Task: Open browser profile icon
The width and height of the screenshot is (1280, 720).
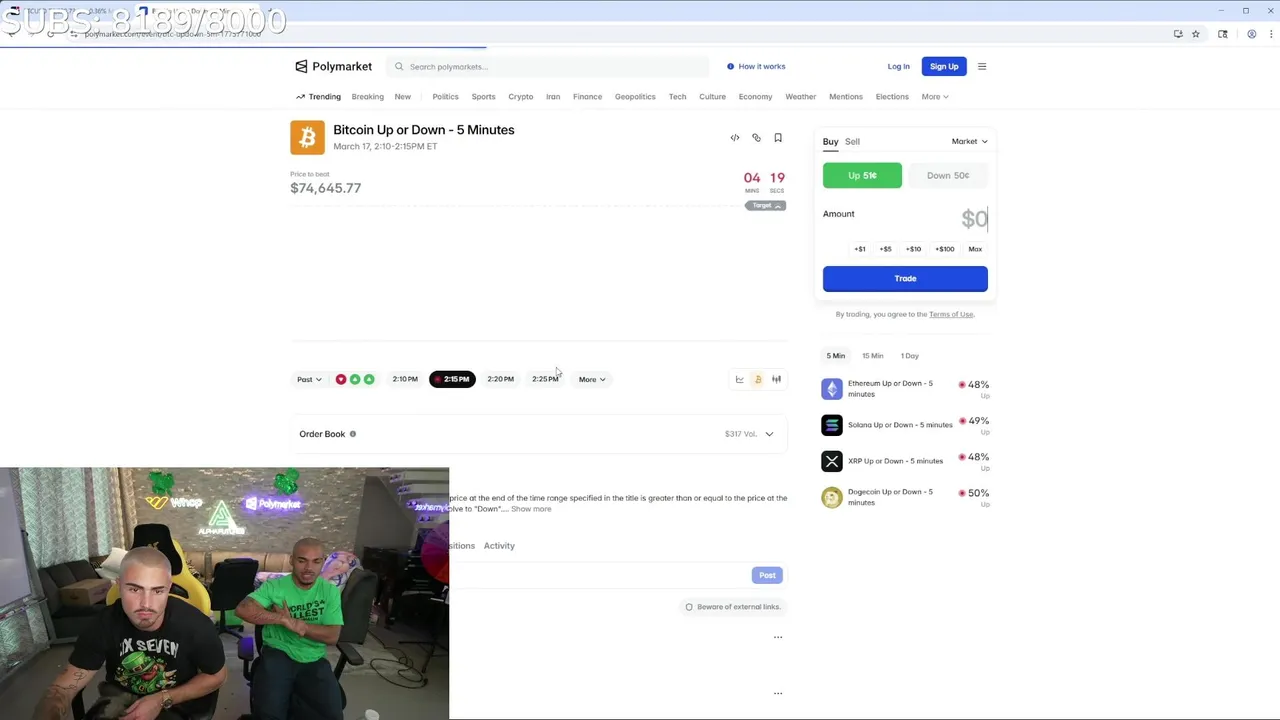Action: click(1251, 34)
